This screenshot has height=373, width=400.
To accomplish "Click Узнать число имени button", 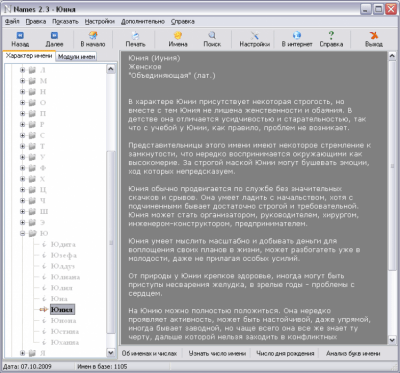I will click(x=217, y=353).
